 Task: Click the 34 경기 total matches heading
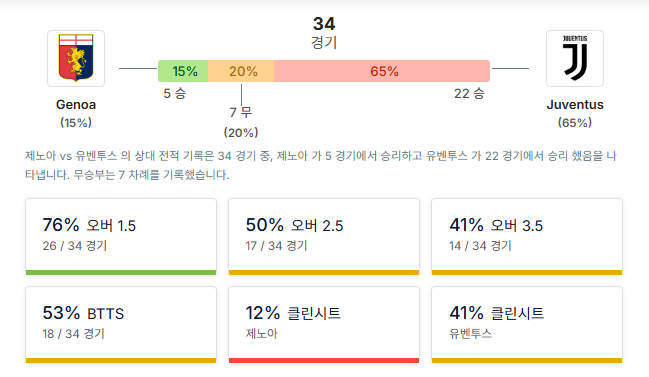[324, 32]
